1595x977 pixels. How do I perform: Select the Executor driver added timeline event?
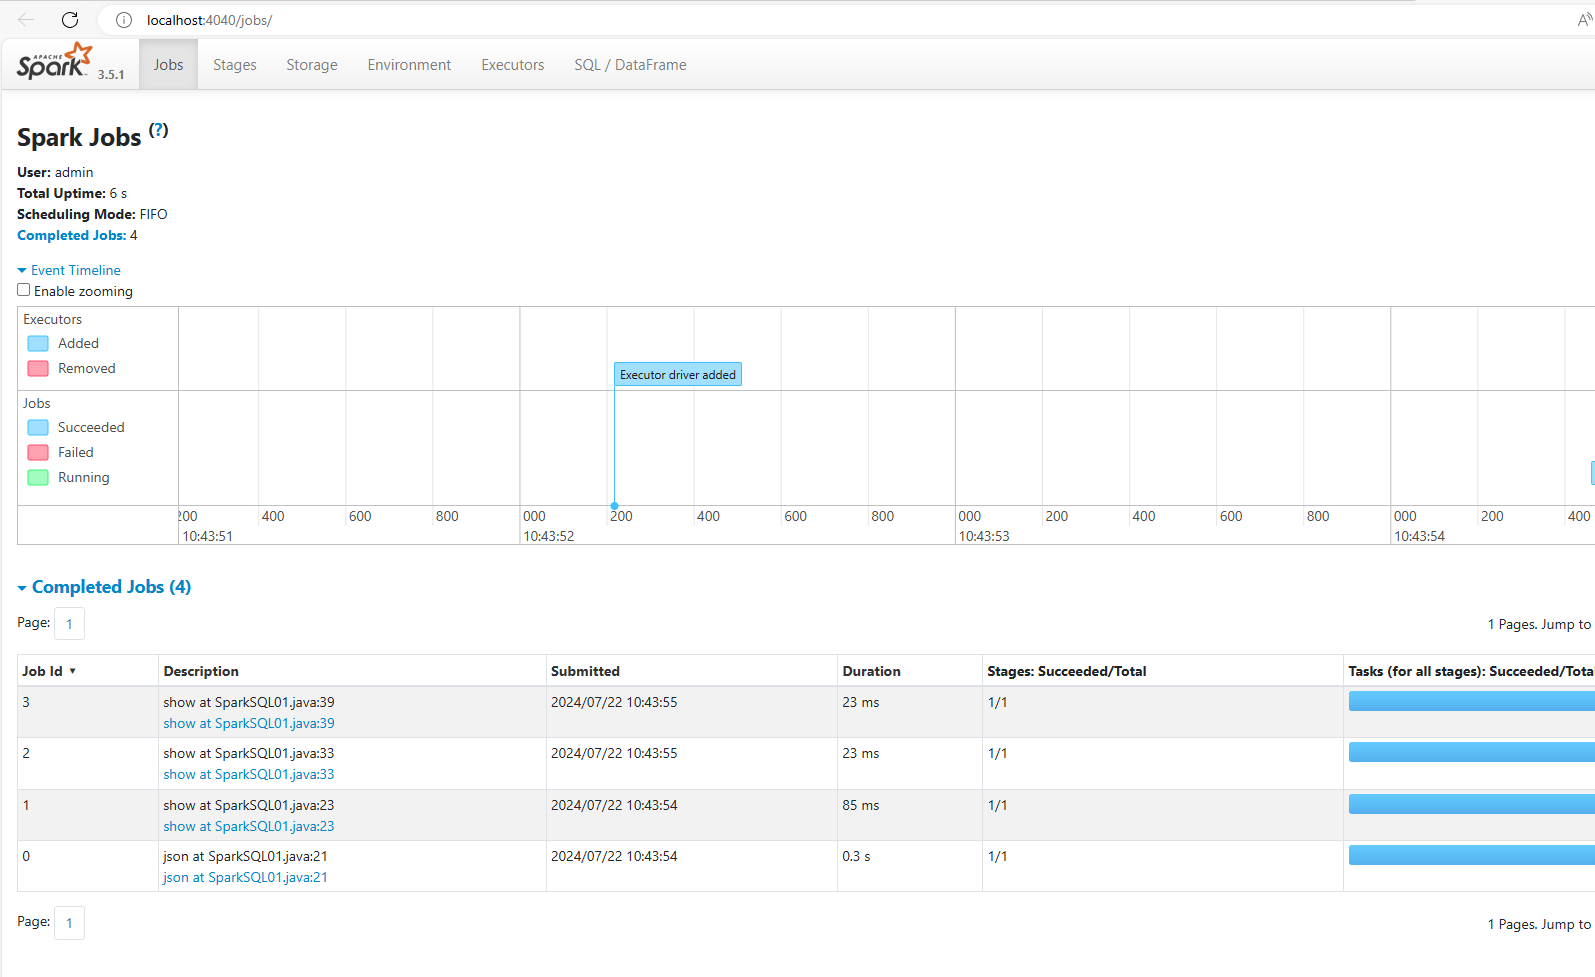[677, 375]
